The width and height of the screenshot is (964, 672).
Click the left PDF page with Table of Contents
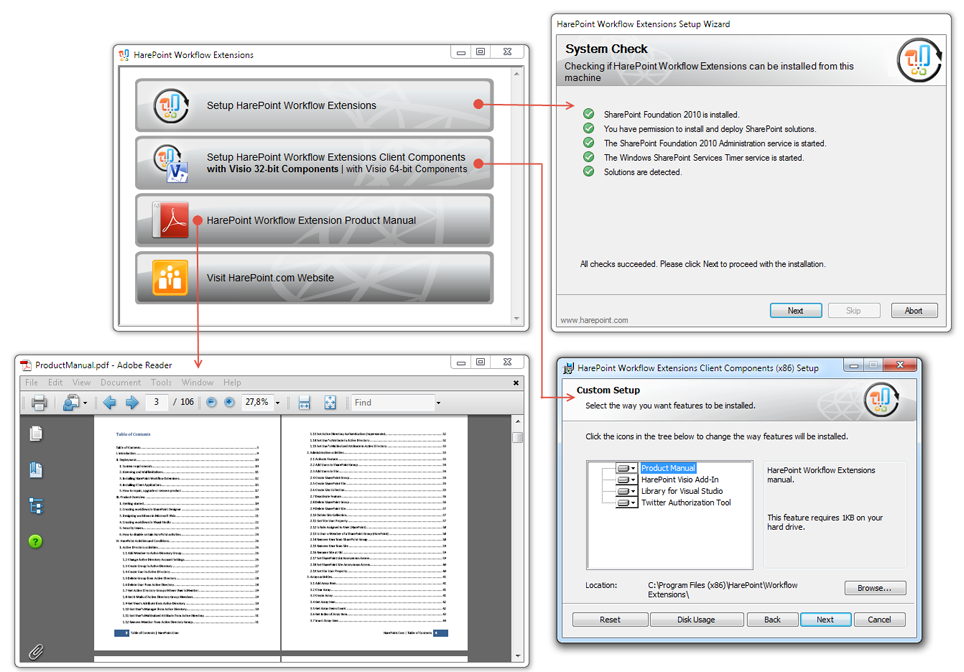(187, 533)
